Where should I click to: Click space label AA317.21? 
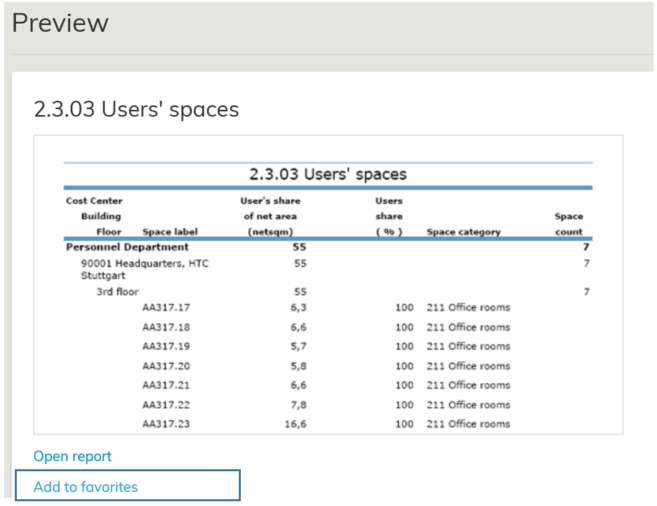[x=166, y=385]
